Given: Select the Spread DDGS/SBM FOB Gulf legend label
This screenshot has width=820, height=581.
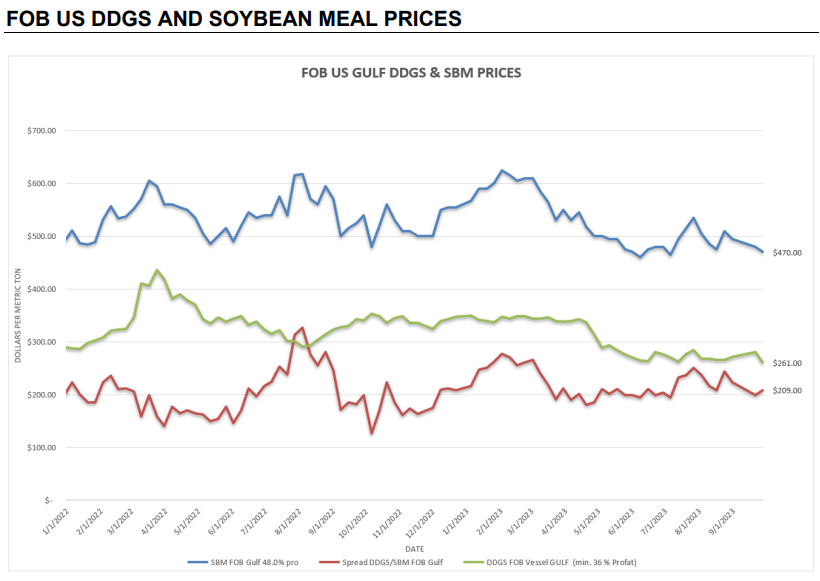Looking at the screenshot, I should tap(392, 562).
